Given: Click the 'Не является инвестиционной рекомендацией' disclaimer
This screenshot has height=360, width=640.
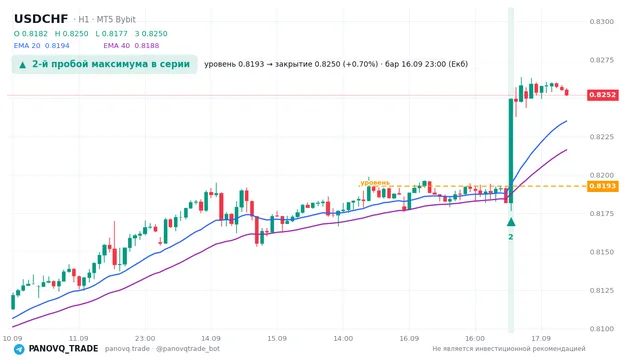Looking at the screenshot, I should 509,349.
